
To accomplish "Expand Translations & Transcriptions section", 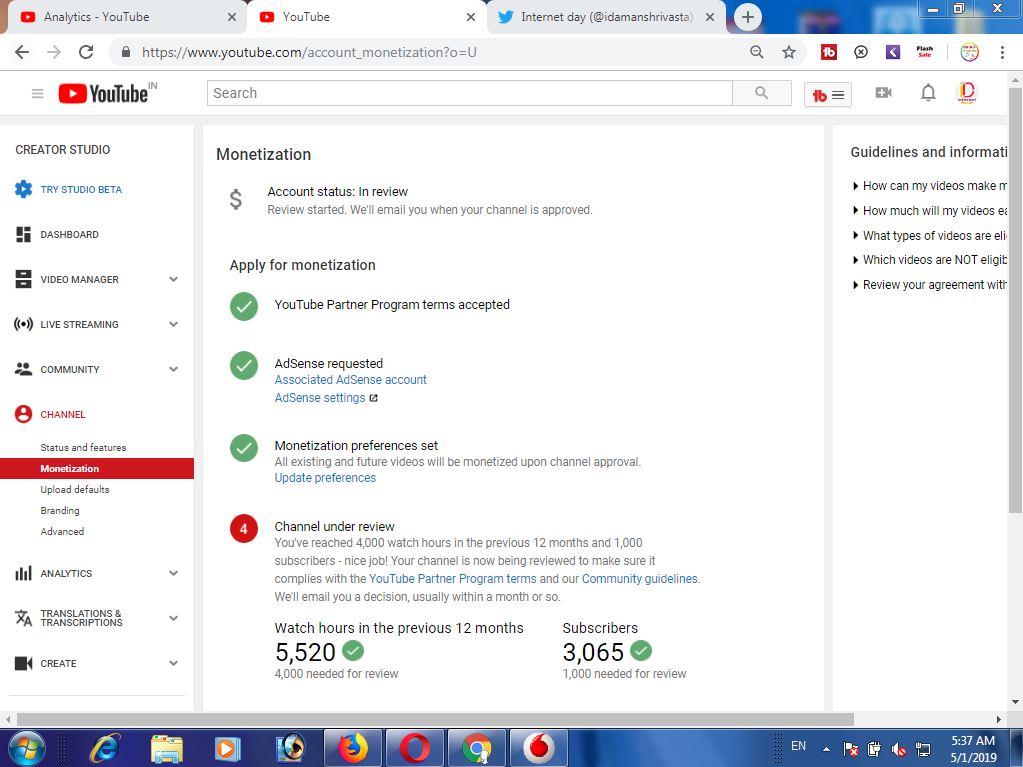I will (x=174, y=618).
